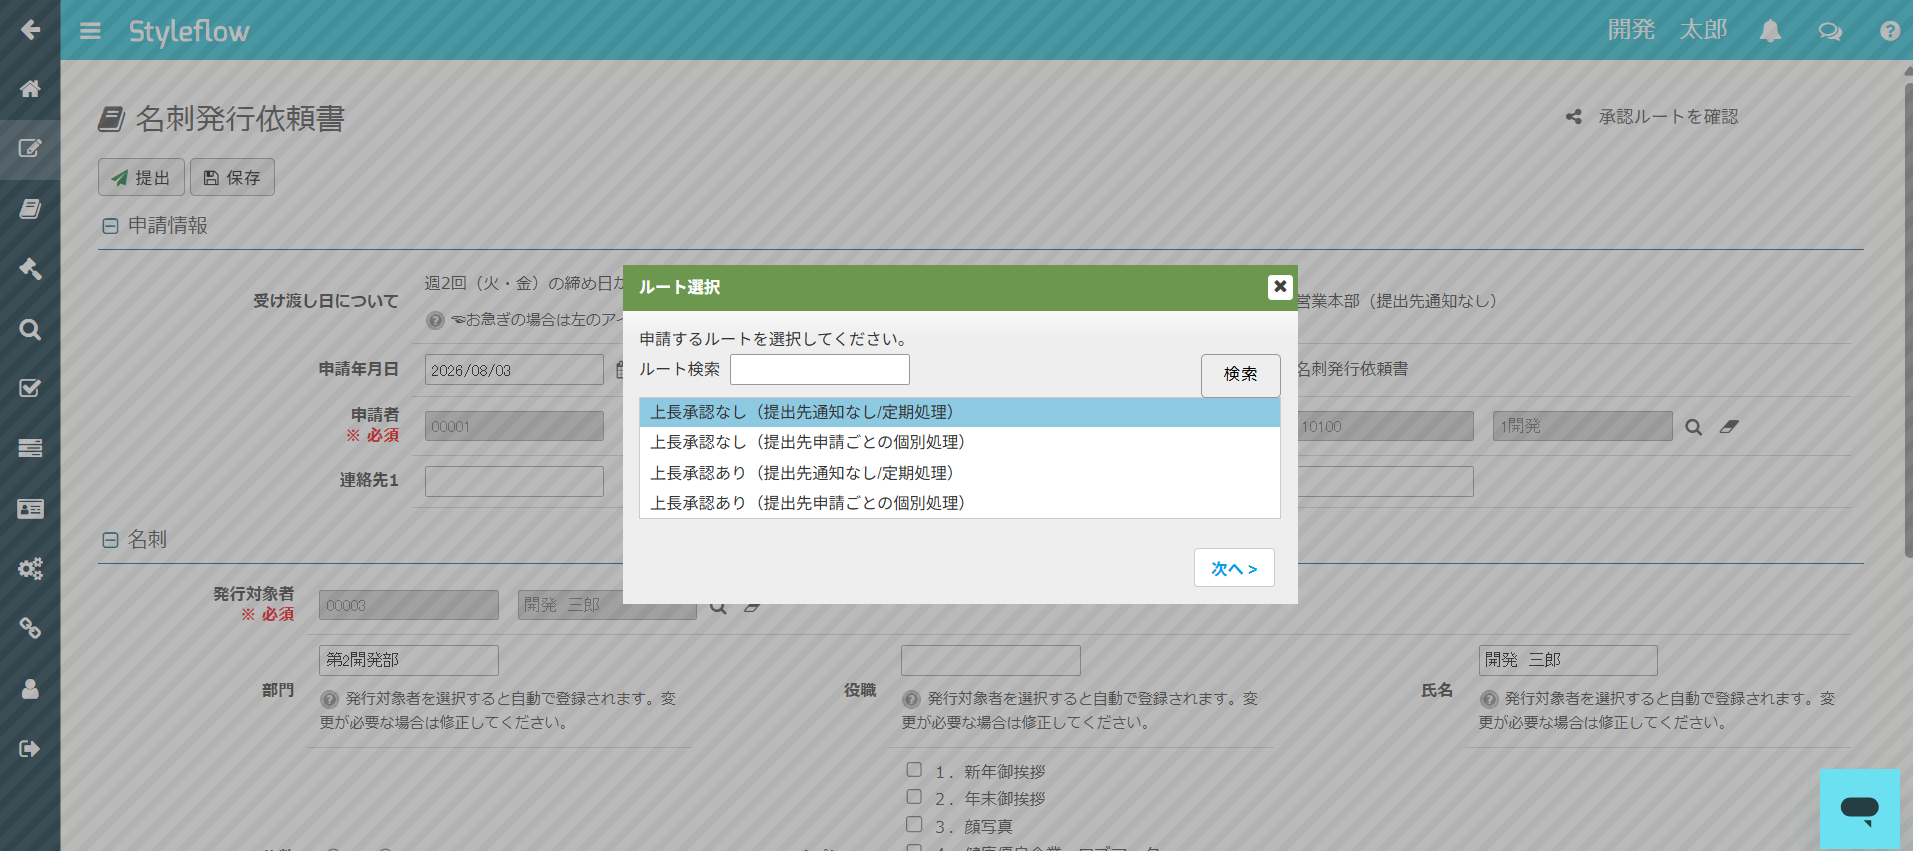Check the 3. 顔写真 checkbox
Image resolution: width=1913 pixels, height=851 pixels.
click(914, 824)
